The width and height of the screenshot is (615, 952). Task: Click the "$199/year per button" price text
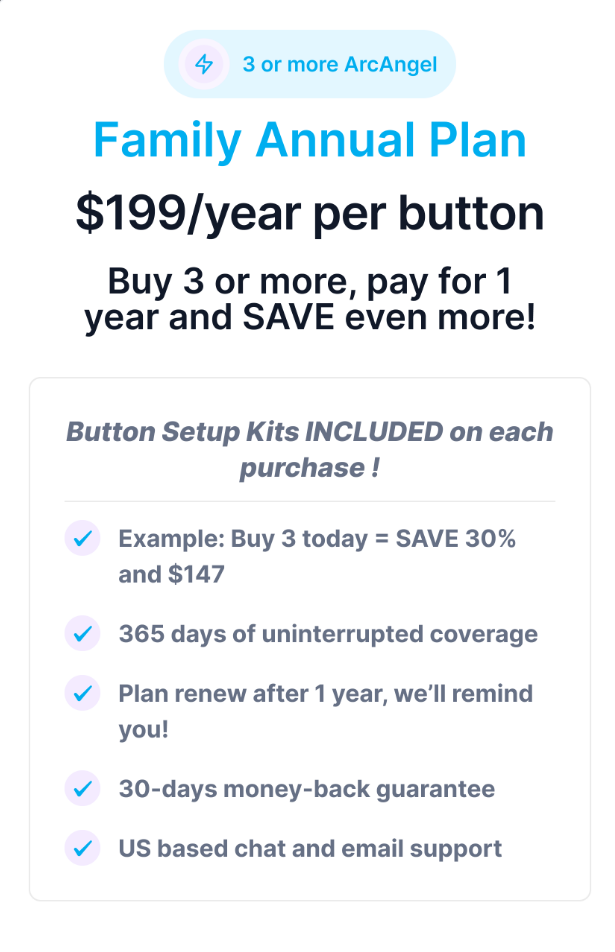click(x=309, y=212)
